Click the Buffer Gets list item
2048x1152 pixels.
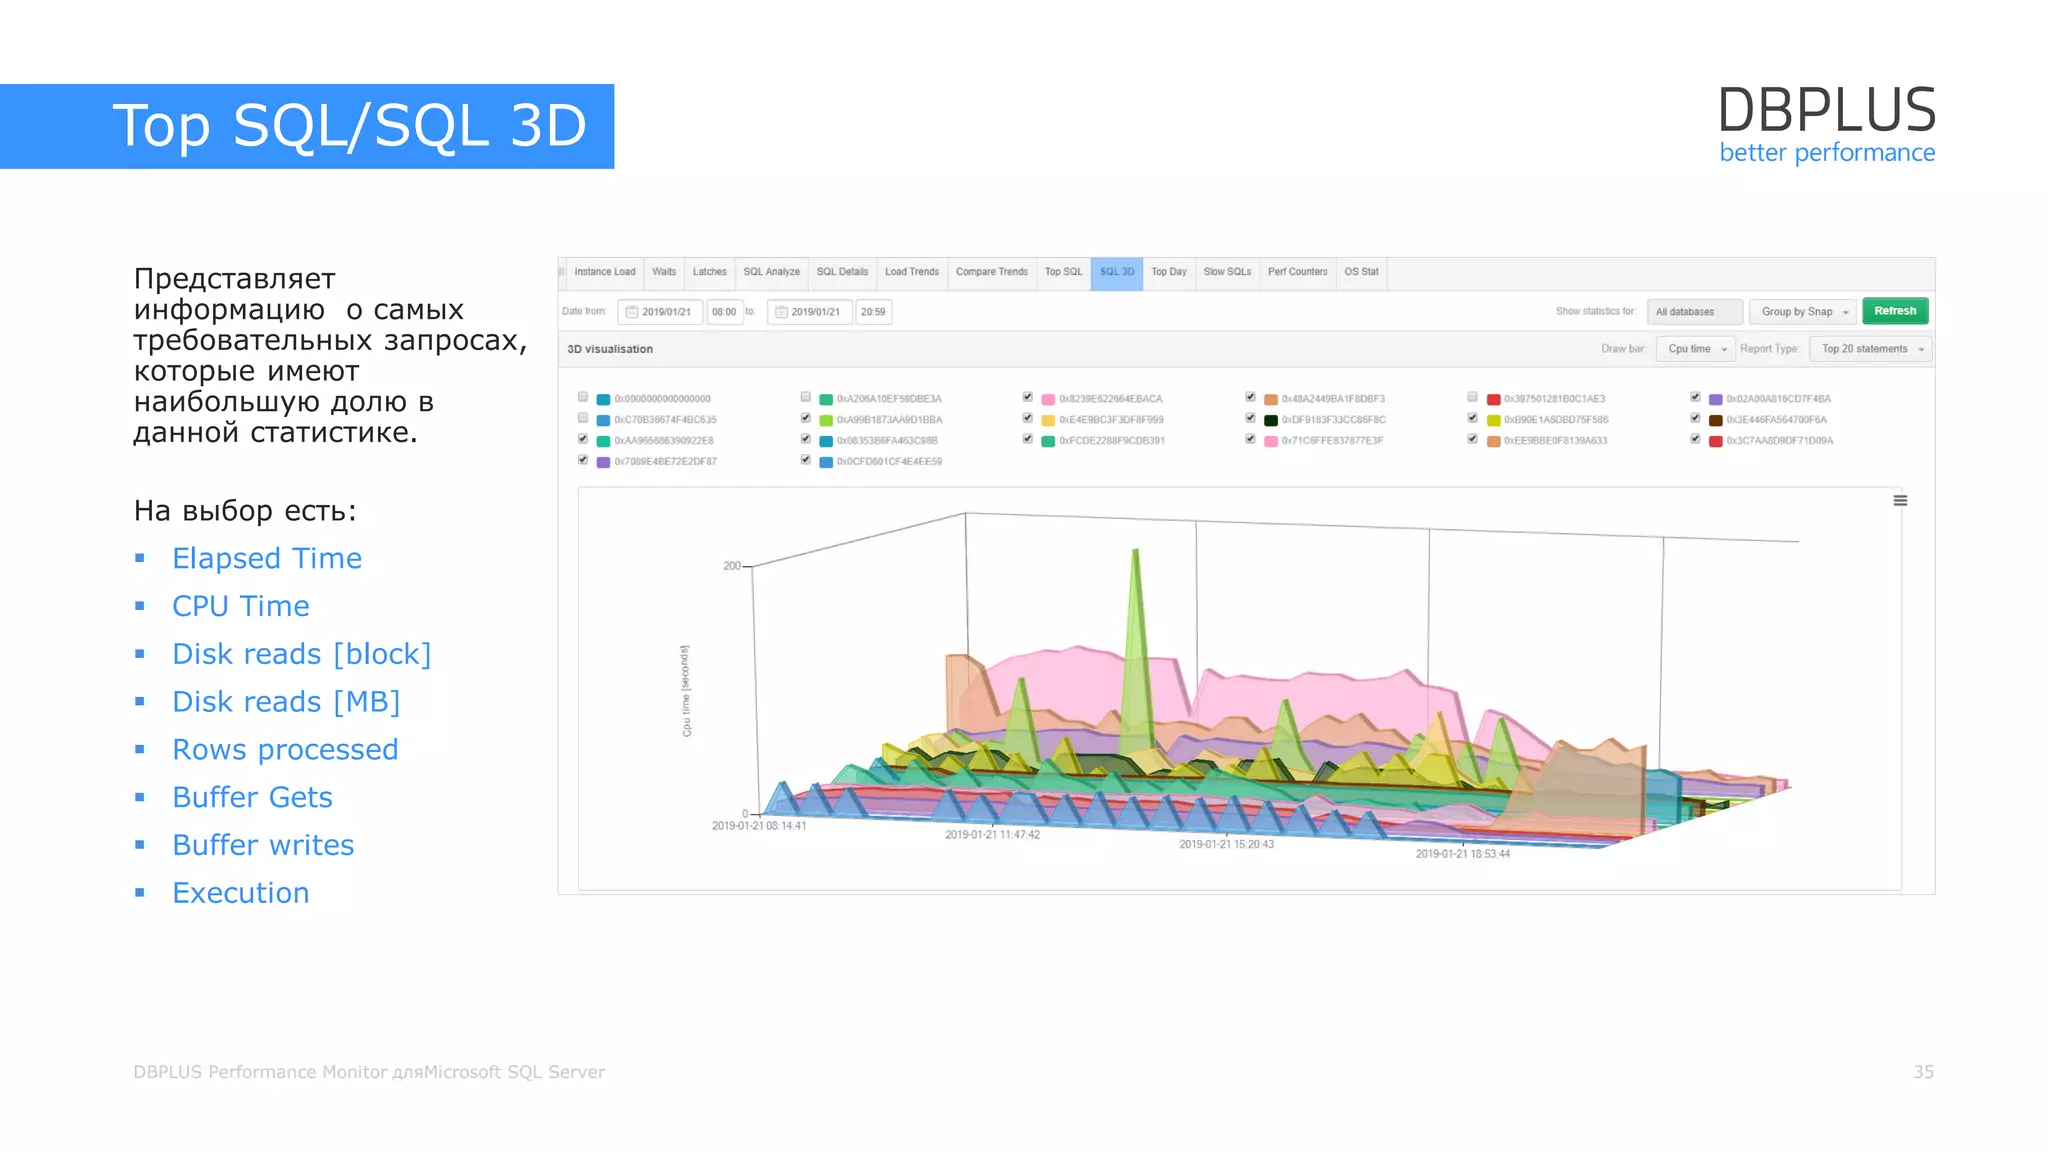coord(252,797)
